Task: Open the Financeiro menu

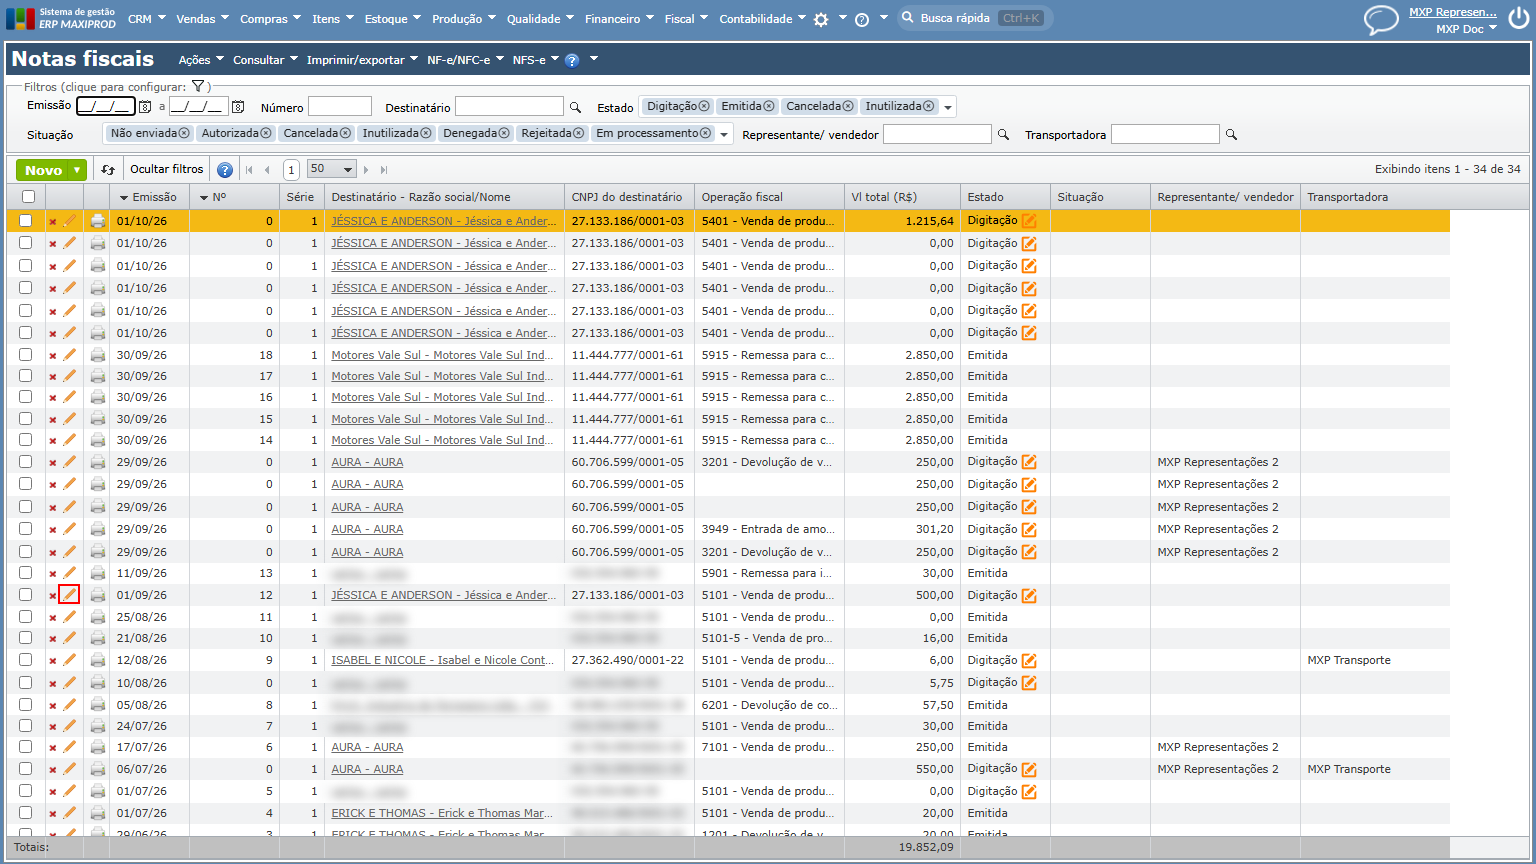Action: pyautogui.click(x=620, y=19)
